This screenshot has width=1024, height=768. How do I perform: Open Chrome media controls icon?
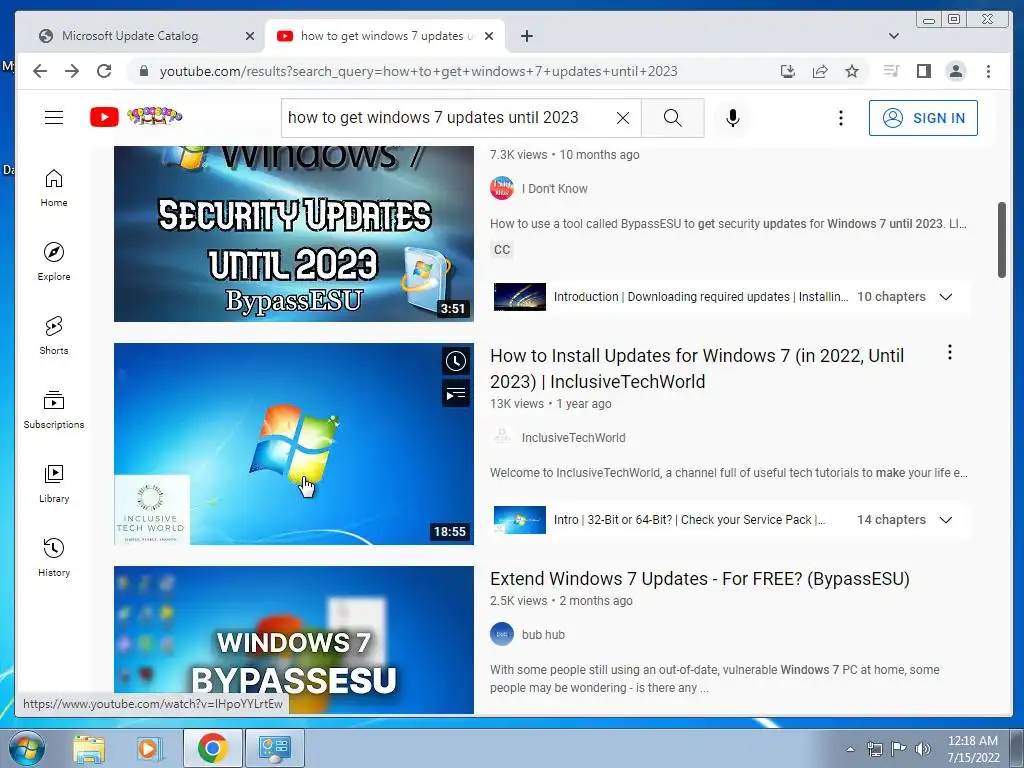pyautogui.click(x=891, y=71)
